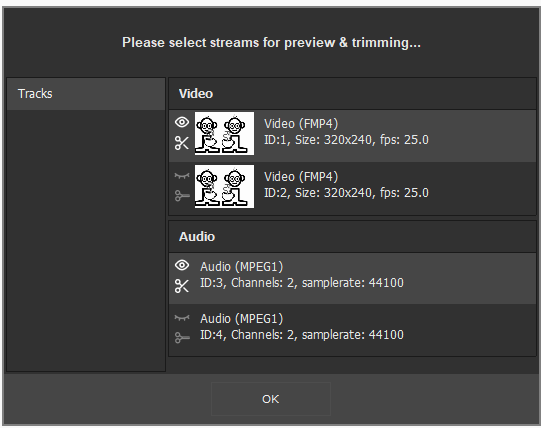Select the Audio (MPEG1) ID:4 stream row
Screen dimensions: 541x428
pos(352,330)
